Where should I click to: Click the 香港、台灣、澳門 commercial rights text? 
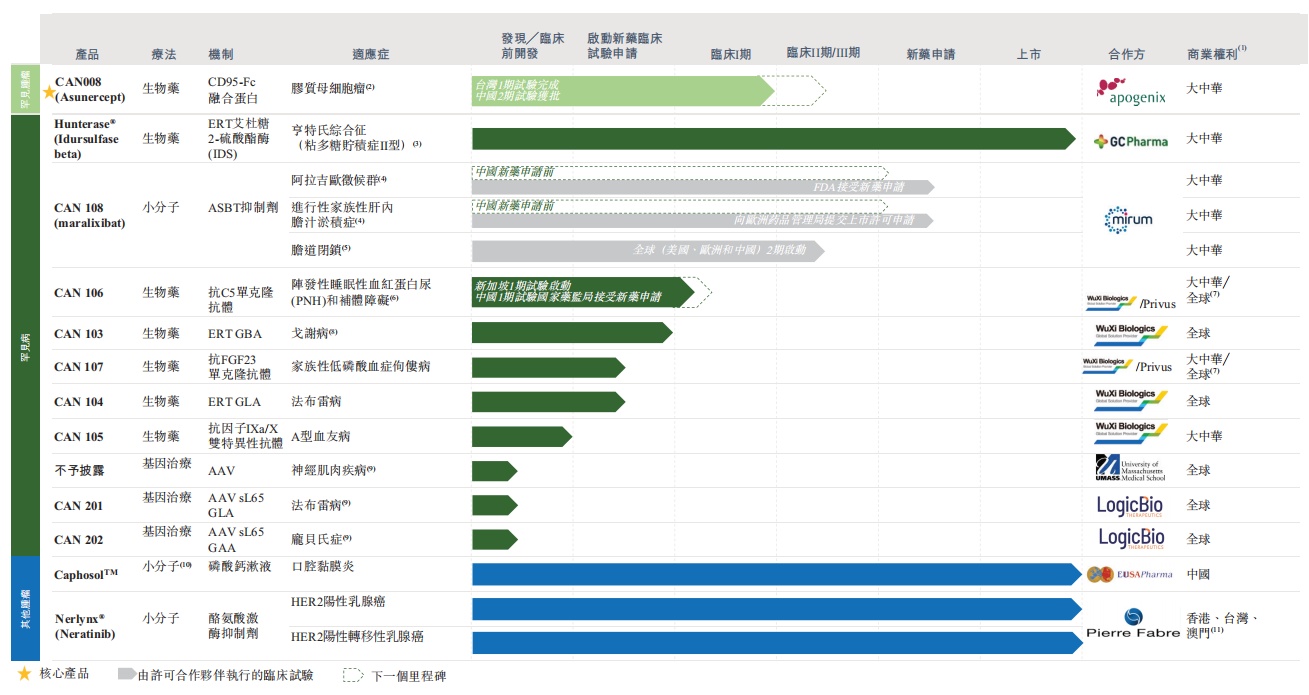[x=1222, y=626]
